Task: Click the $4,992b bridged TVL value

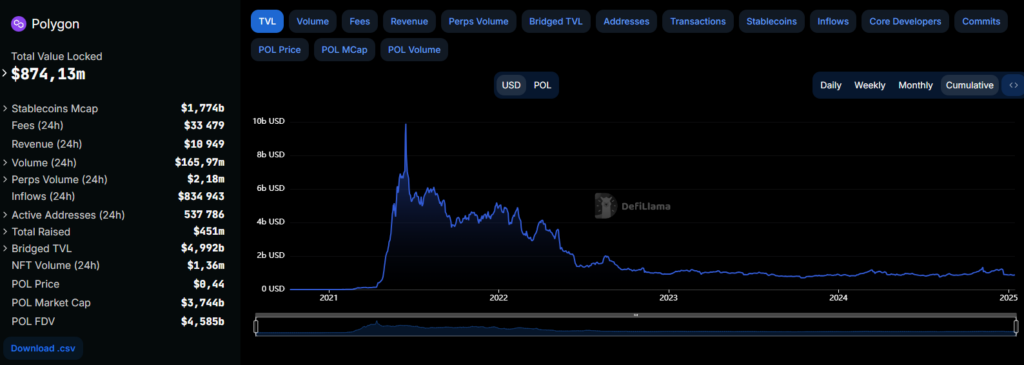Action: tap(202, 249)
